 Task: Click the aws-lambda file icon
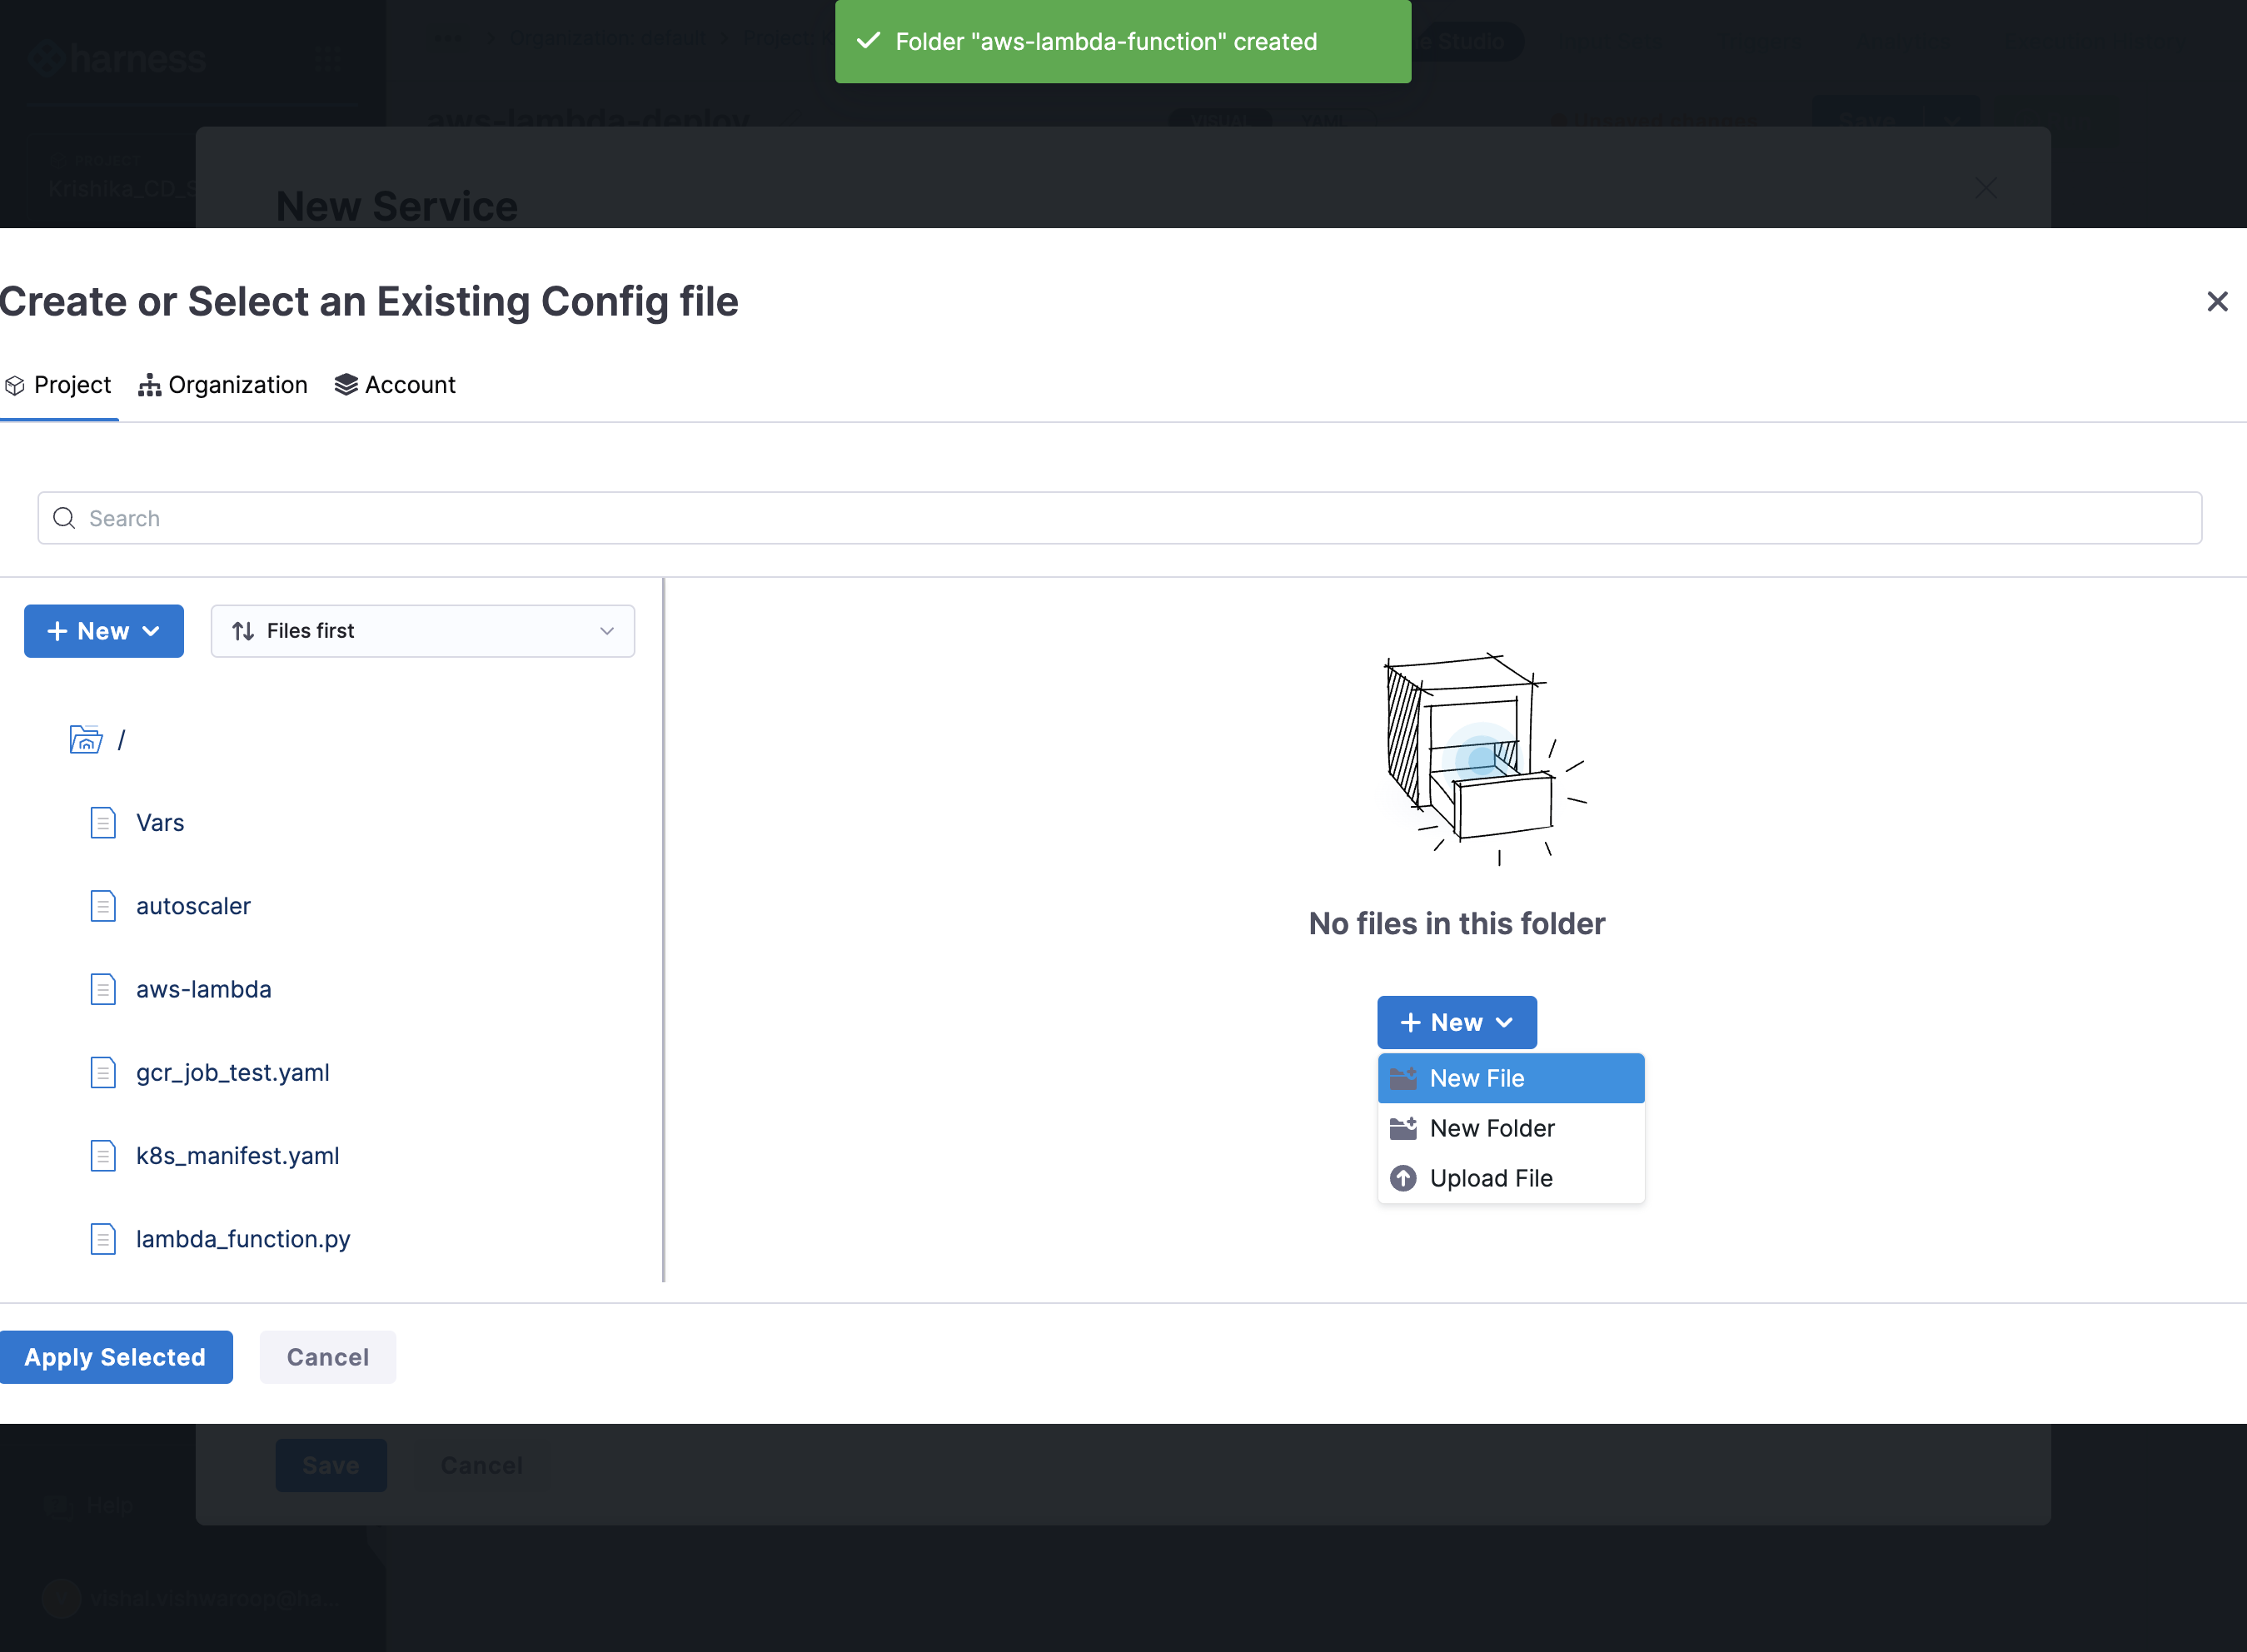[x=103, y=989]
